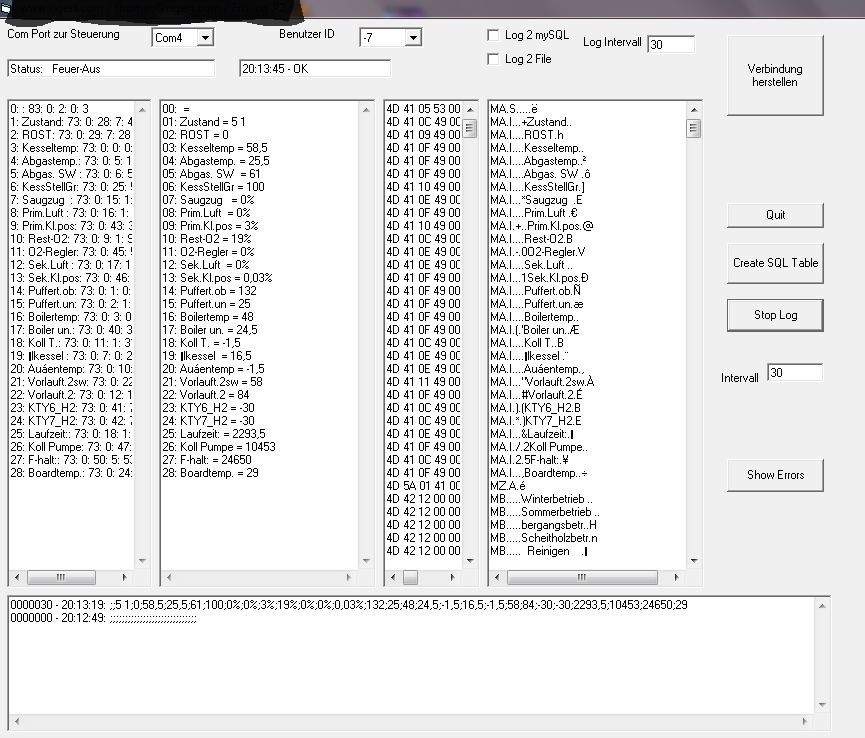This screenshot has height=738, width=865.
Task: Click down arrow of ASCII list scrollbar
Action: coord(694,561)
